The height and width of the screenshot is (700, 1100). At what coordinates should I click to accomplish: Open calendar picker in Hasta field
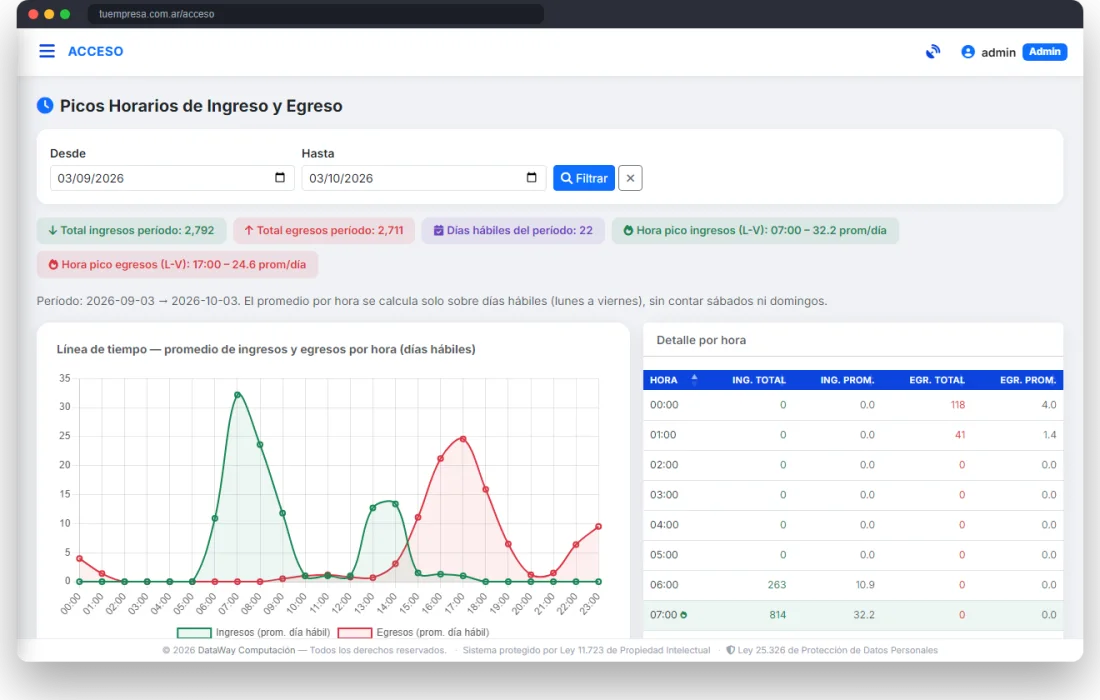point(532,177)
